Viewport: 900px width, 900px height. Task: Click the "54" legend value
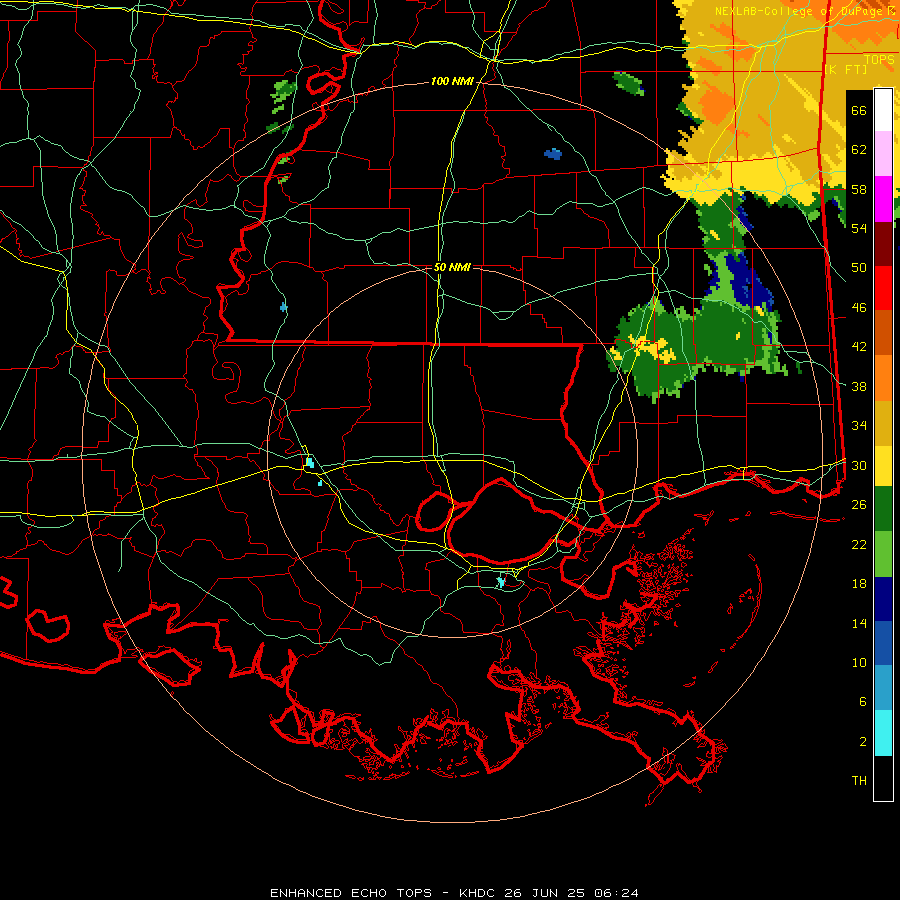(x=859, y=228)
